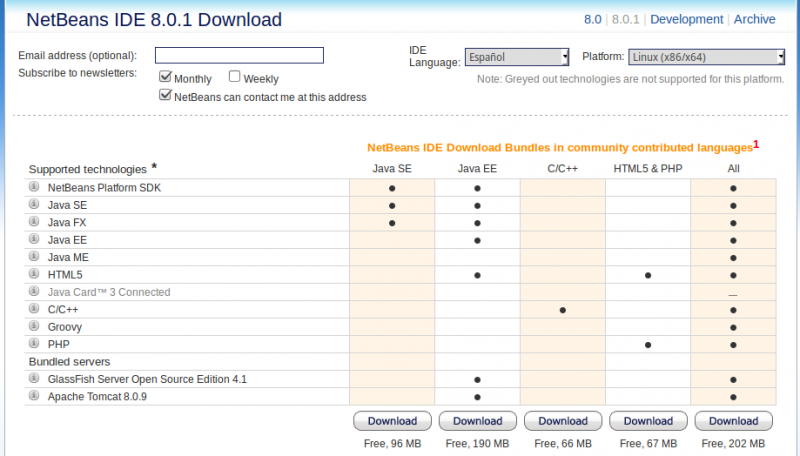This screenshot has width=800, height=456.
Task: Click the Email address input field
Action: click(239, 55)
